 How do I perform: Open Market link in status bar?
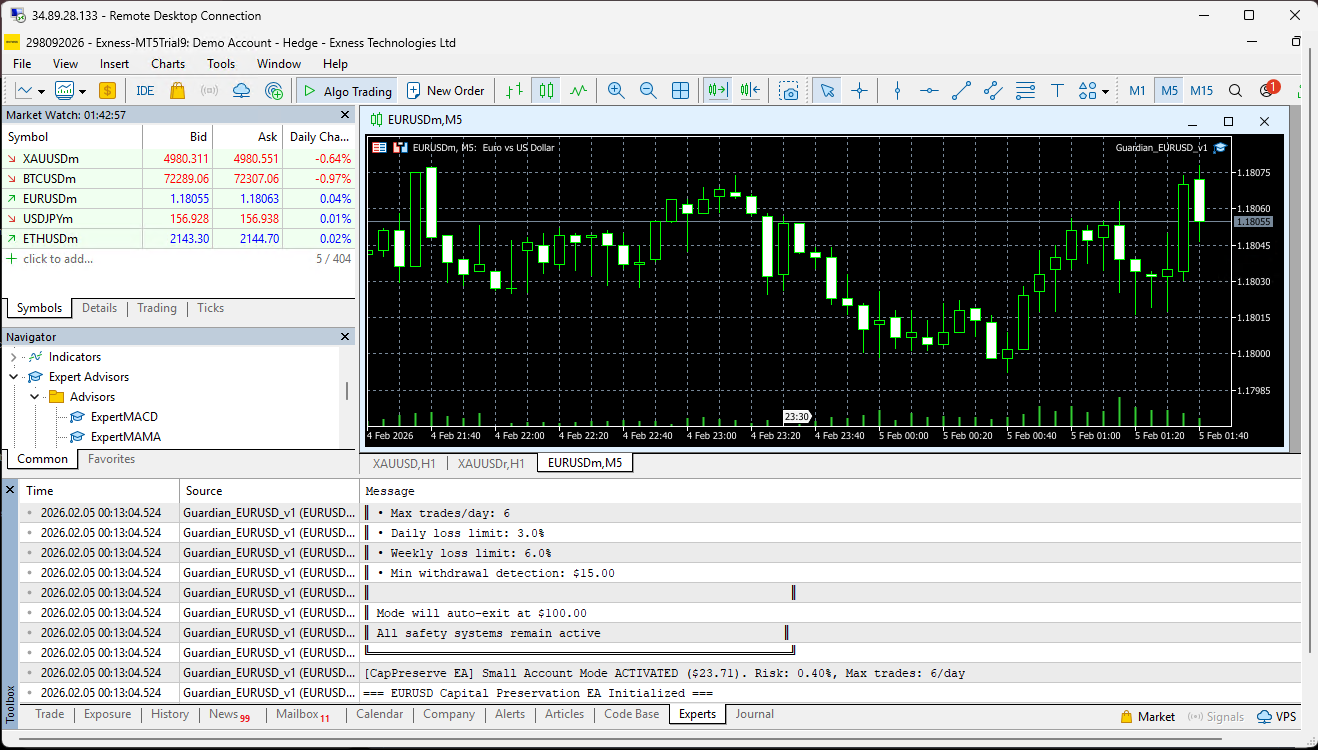pyautogui.click(x=1148, y=716)
